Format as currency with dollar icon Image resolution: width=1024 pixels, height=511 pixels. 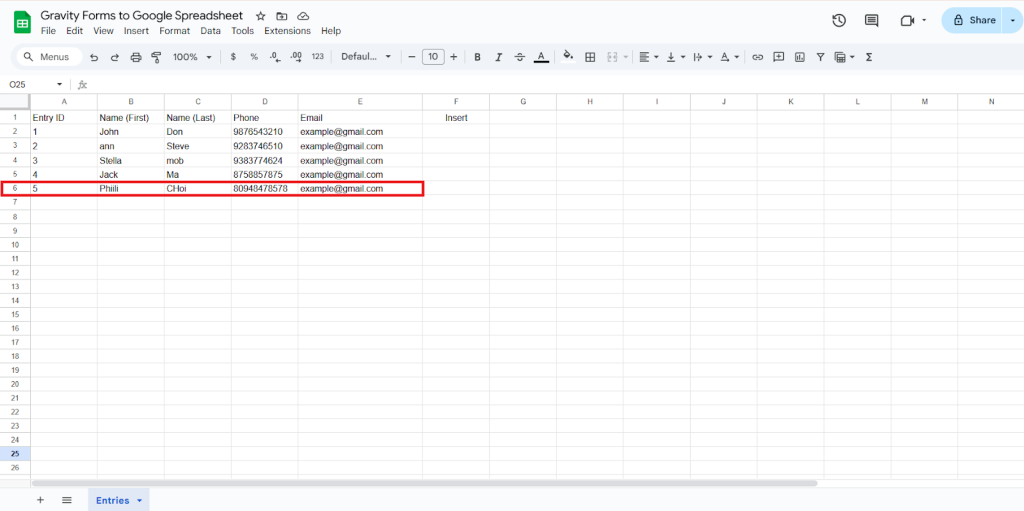click(233, 57)
